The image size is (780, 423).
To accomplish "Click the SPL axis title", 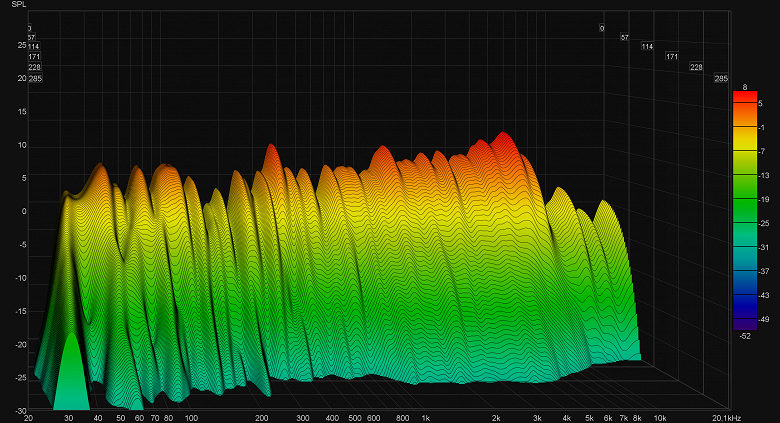I will (18, 5).
